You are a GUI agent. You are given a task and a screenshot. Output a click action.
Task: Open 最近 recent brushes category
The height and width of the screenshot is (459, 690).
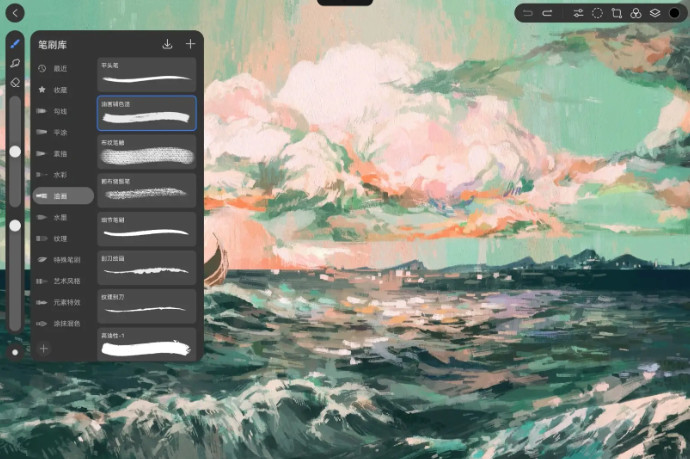60,68
